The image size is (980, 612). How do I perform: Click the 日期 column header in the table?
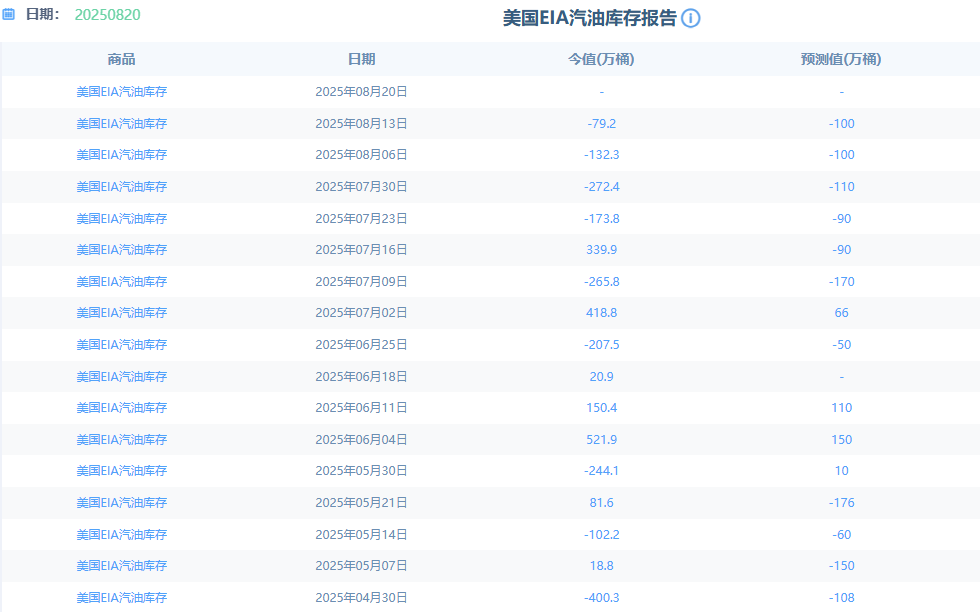[361, 59]
